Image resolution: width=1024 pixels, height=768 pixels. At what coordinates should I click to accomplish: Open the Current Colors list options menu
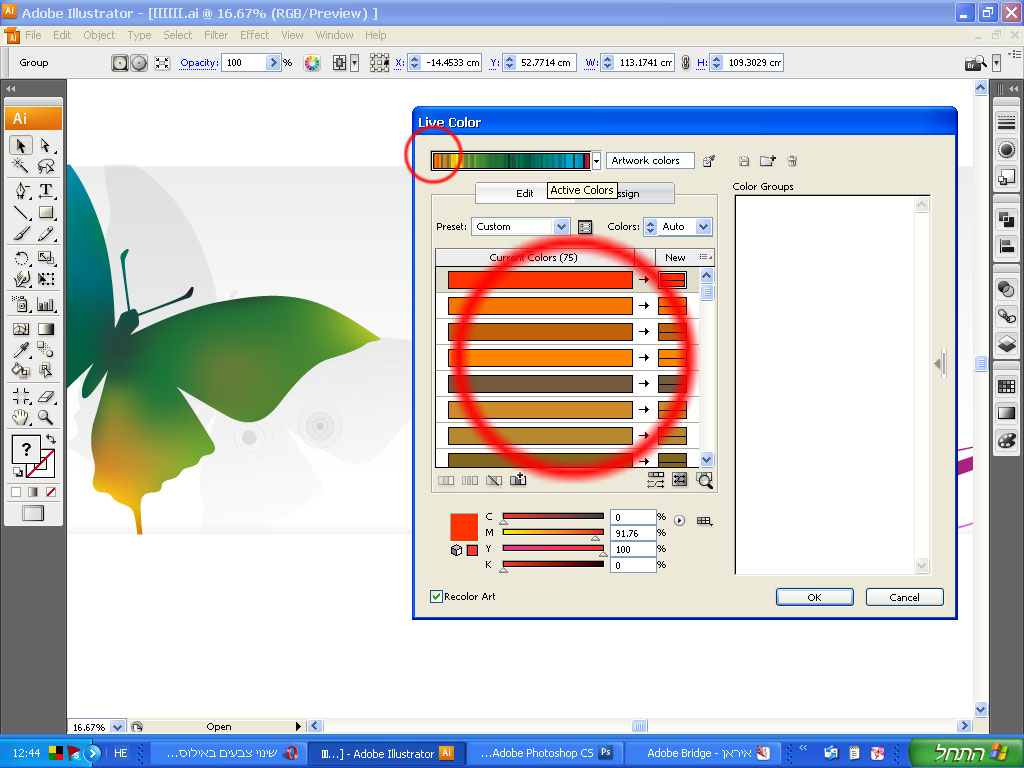click(x=706, y=257)
